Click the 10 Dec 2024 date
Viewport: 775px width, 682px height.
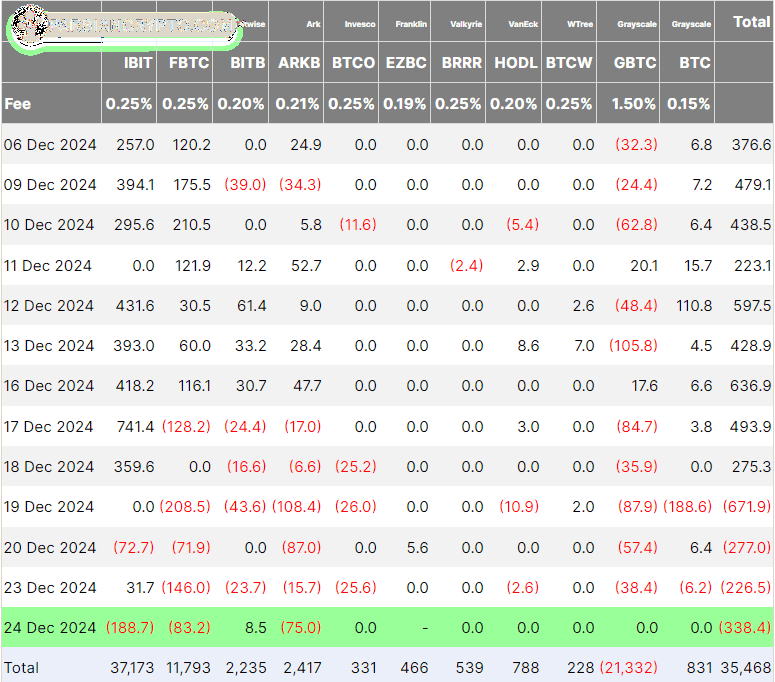[x=49, y=225]
